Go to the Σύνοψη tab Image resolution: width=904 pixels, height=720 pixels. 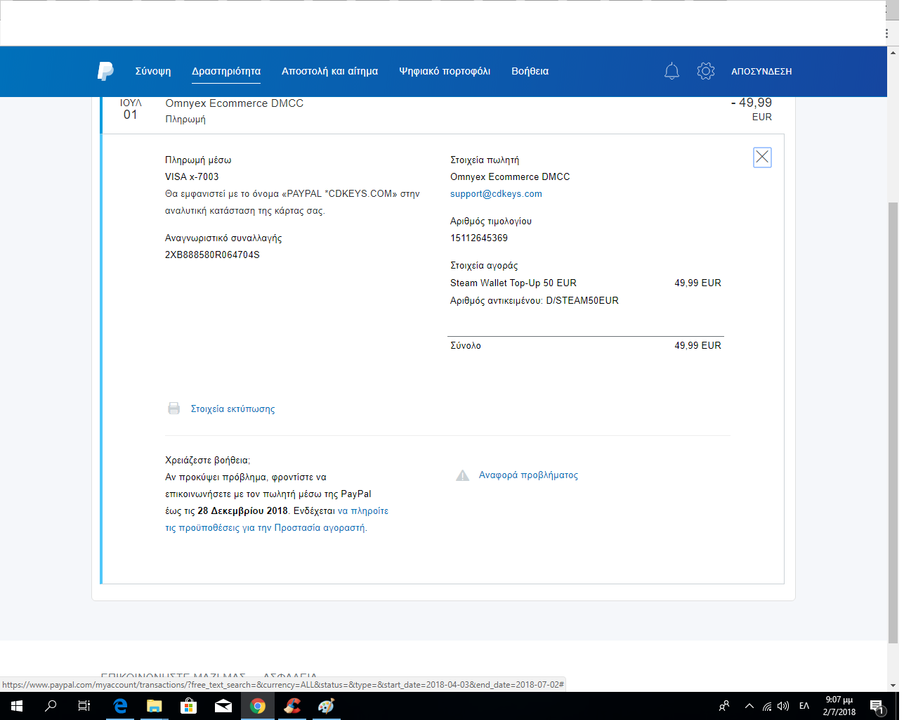click(153, 71)
